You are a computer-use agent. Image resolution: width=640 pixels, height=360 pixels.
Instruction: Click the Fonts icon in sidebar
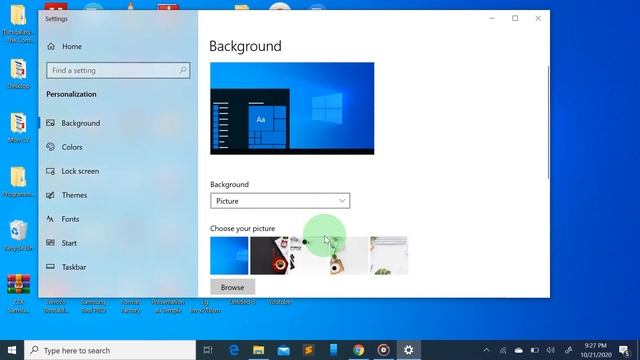tap(51, 219)
